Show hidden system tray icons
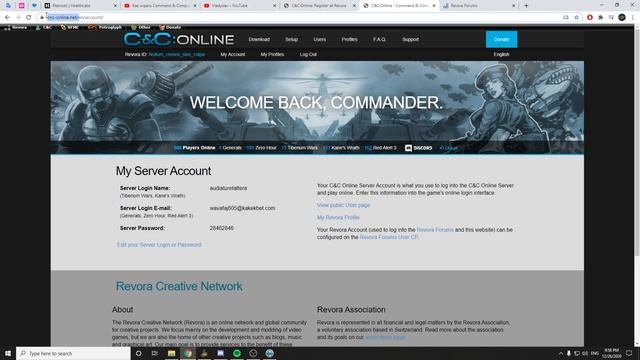Screen dimensions: 640x360 561,353
